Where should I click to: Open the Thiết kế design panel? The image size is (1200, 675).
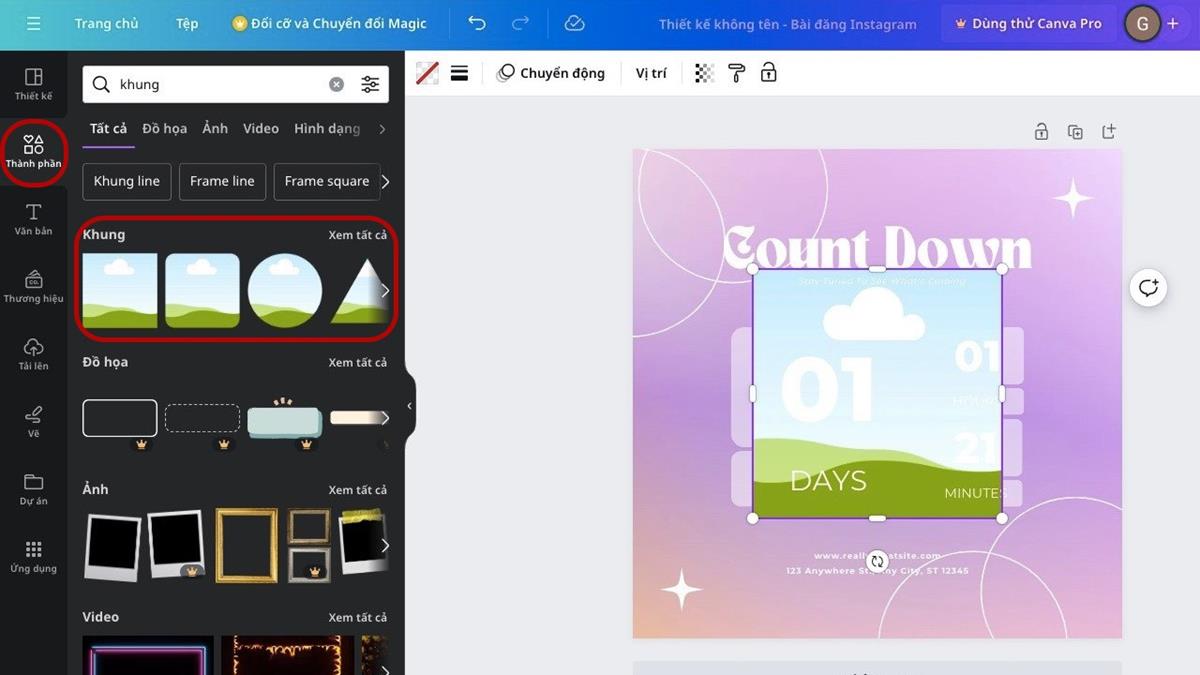click(33, 84)
